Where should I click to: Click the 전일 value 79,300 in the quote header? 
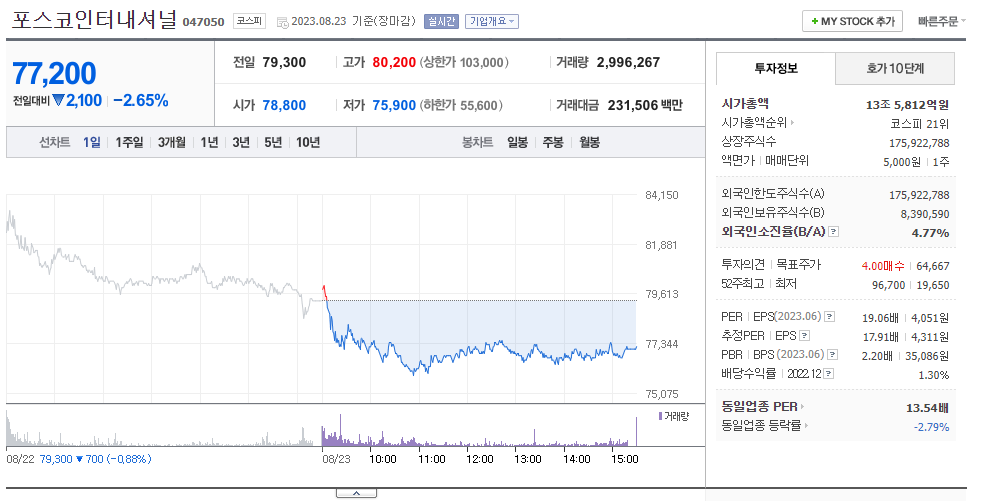284,62
